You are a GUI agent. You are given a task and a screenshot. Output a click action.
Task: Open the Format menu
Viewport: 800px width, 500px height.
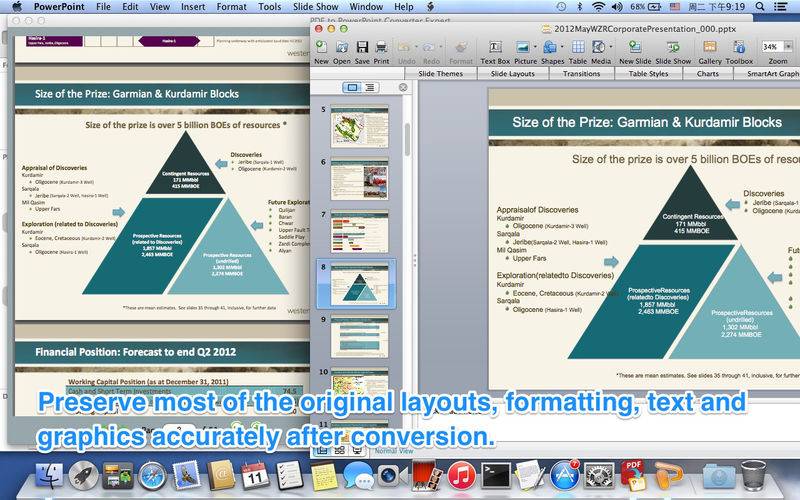click(x=231, y=7)
